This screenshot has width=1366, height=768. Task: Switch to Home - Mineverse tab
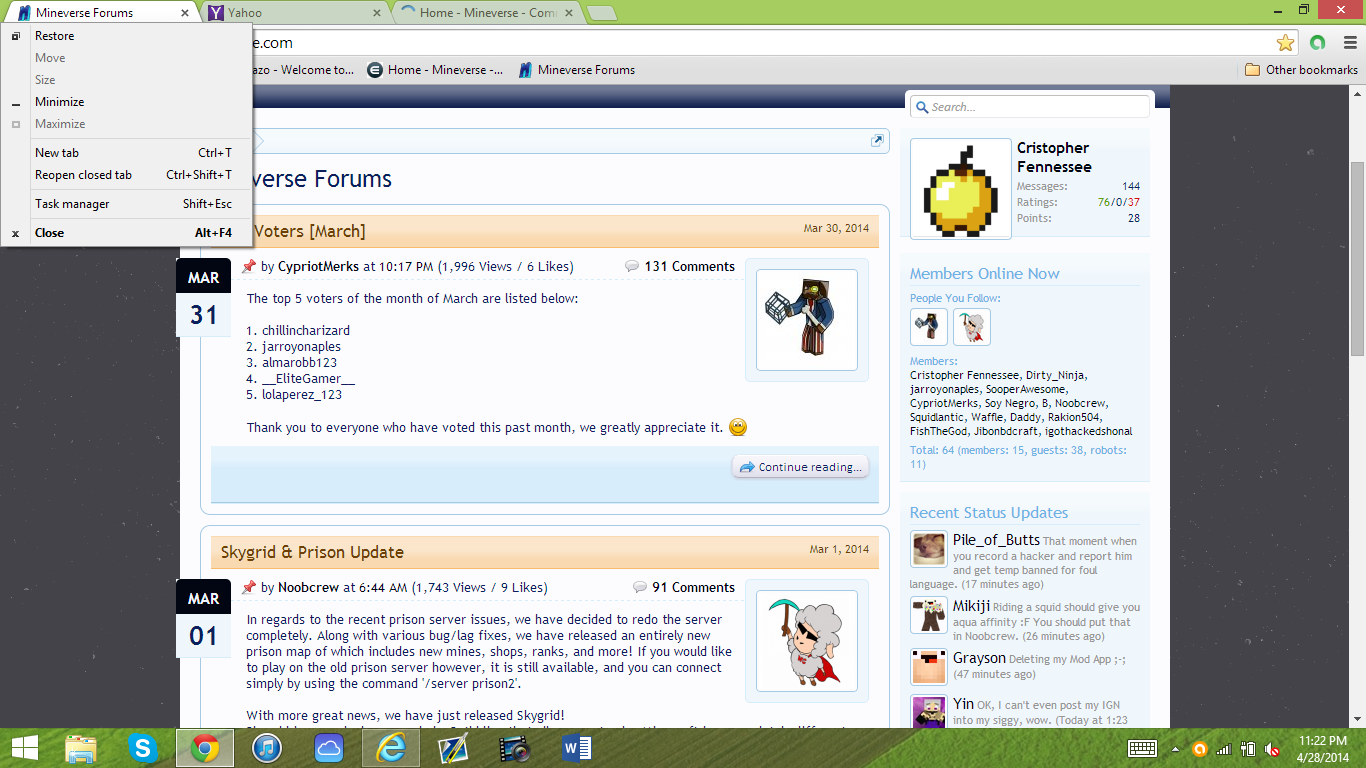pyautogui.click(x=487, y=13)
